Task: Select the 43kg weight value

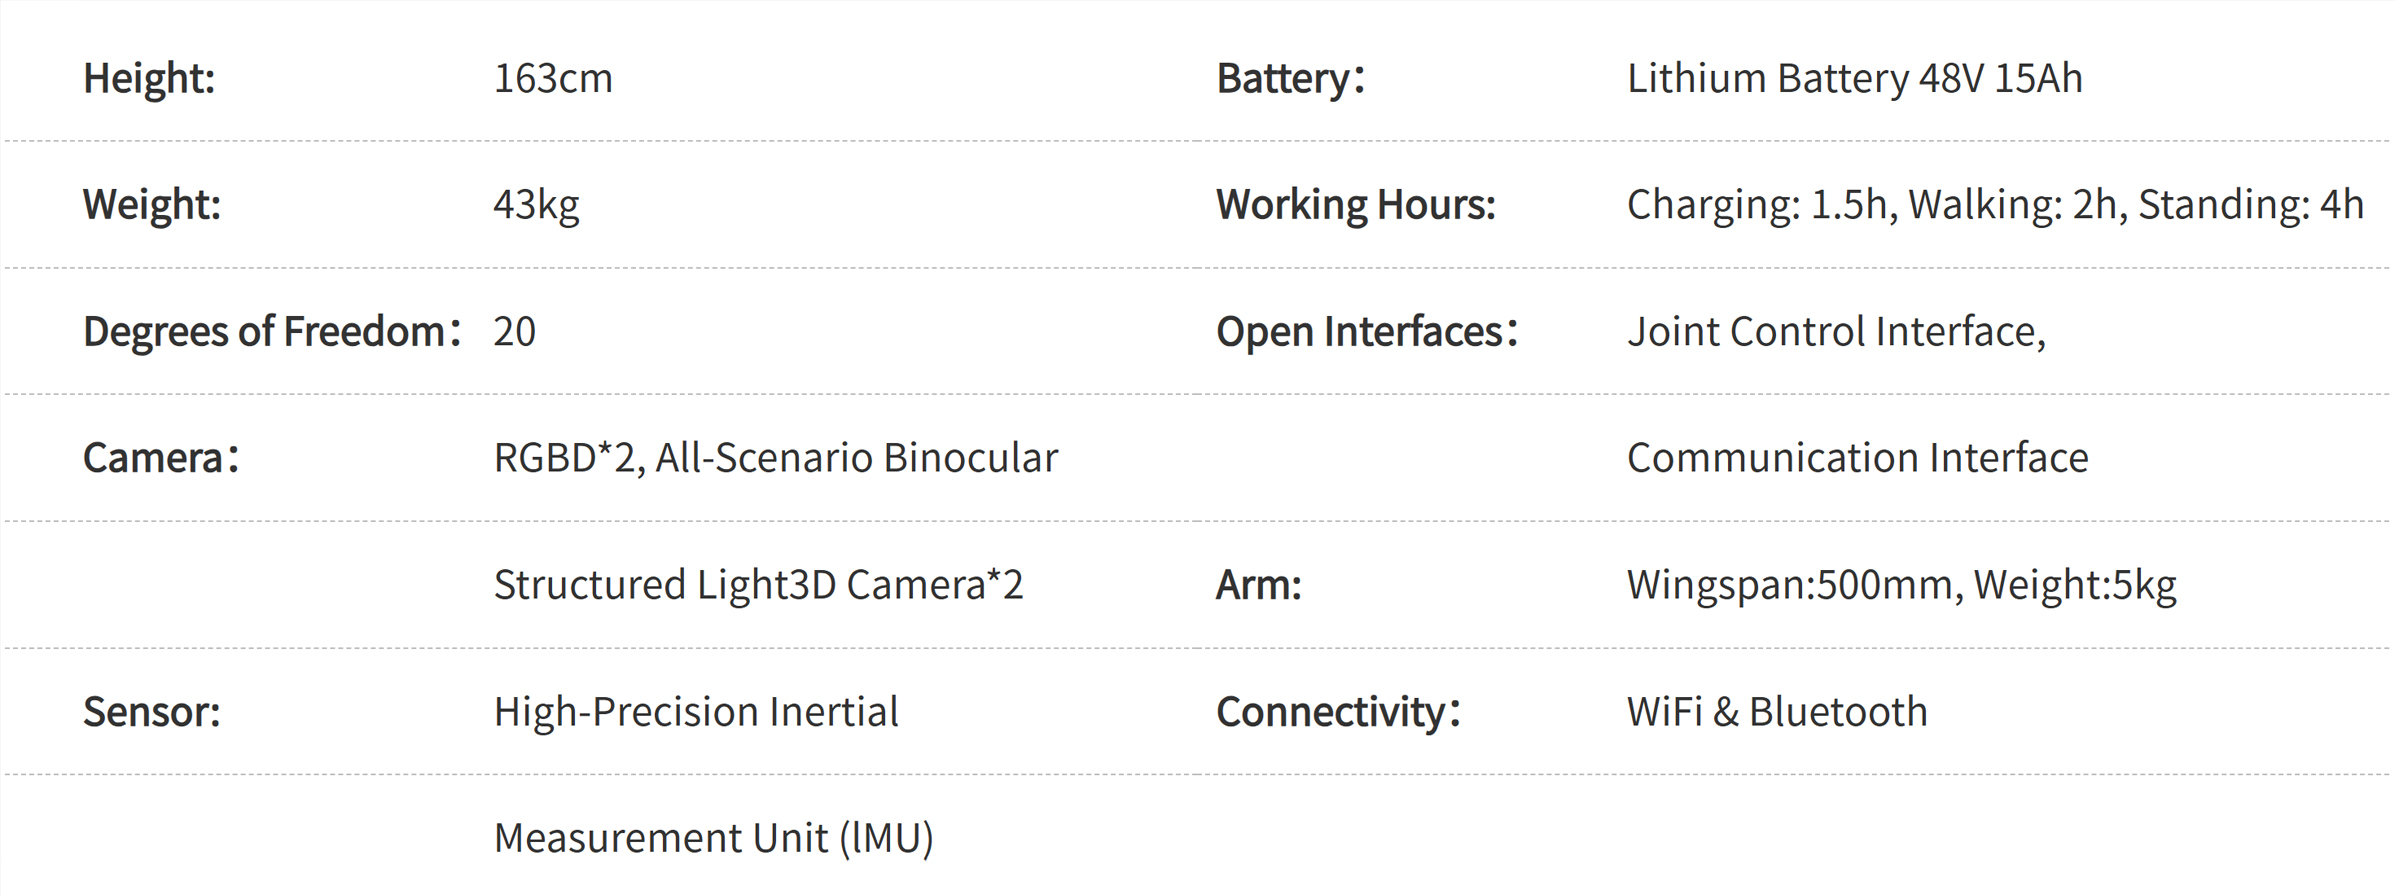Action: [x=536, y=204]
